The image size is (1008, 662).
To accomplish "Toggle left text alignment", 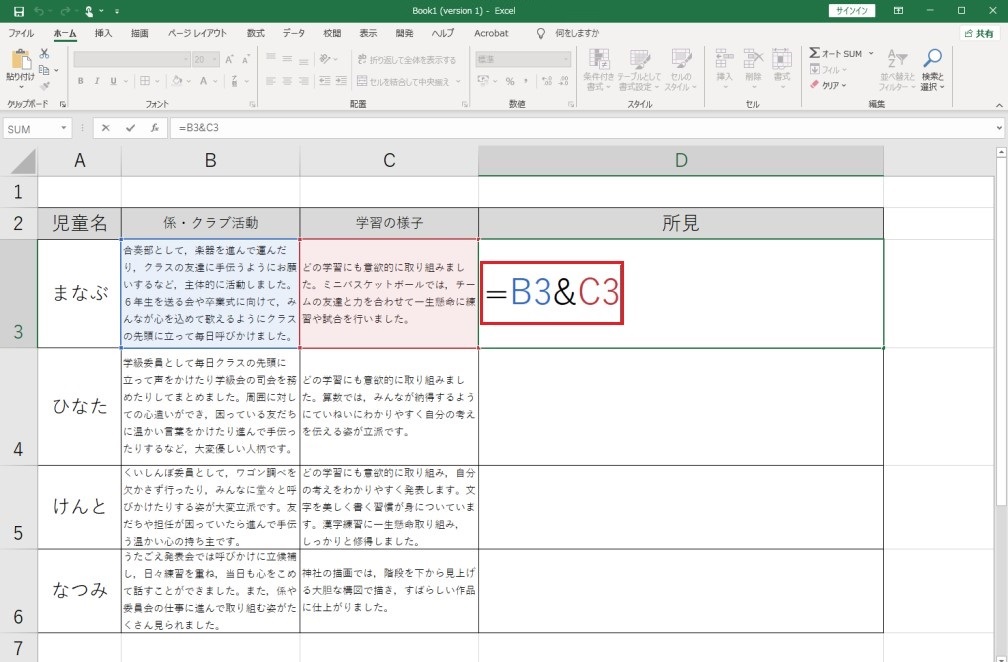I will [x=271, y=81].
